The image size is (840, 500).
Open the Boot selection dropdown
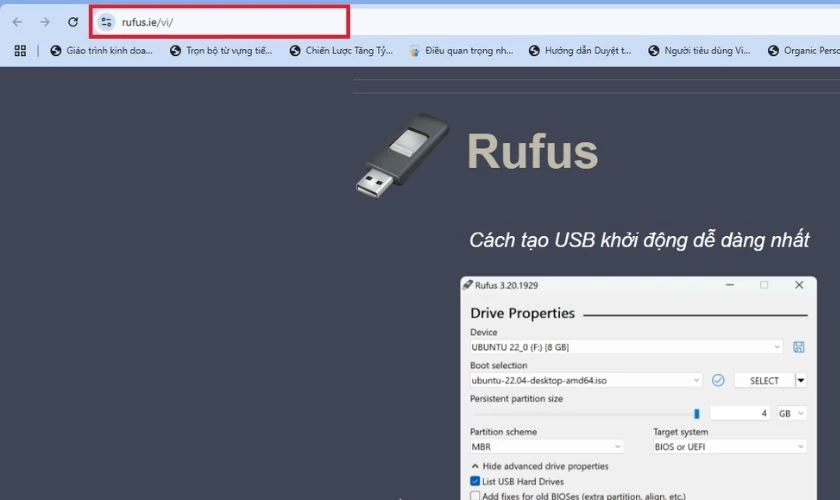[586, 380]
